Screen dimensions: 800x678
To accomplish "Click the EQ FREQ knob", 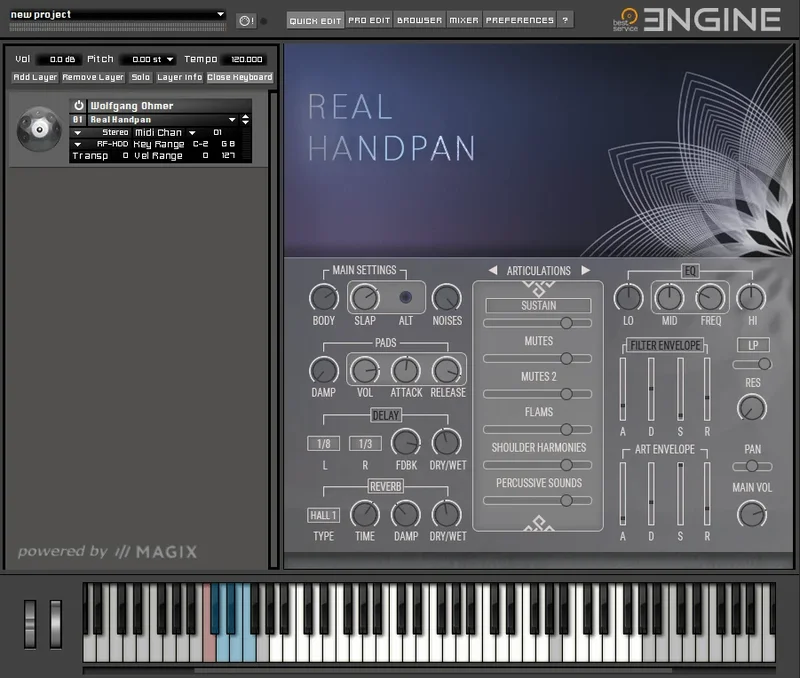I will 710,297.
